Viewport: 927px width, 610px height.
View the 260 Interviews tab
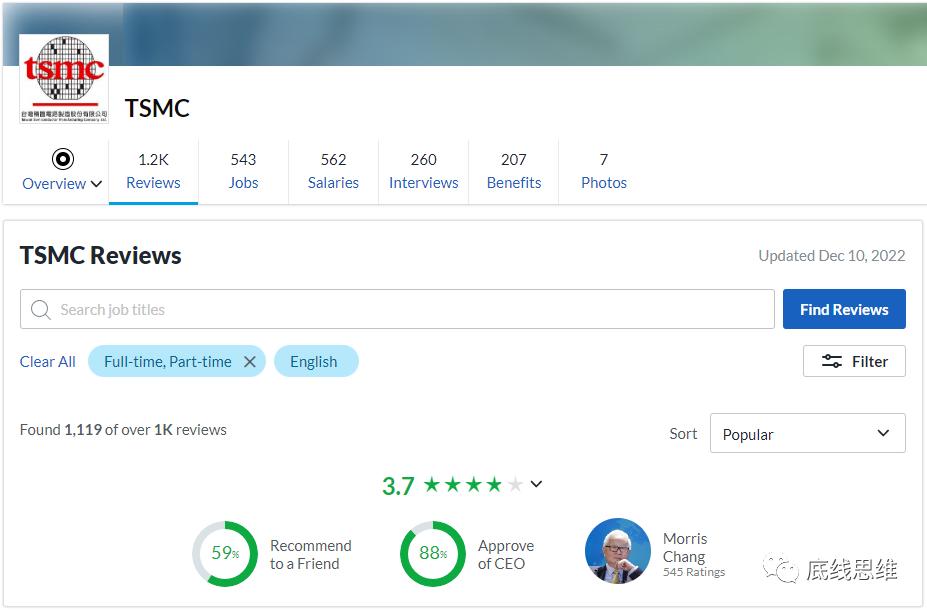(x=423, y=171)
